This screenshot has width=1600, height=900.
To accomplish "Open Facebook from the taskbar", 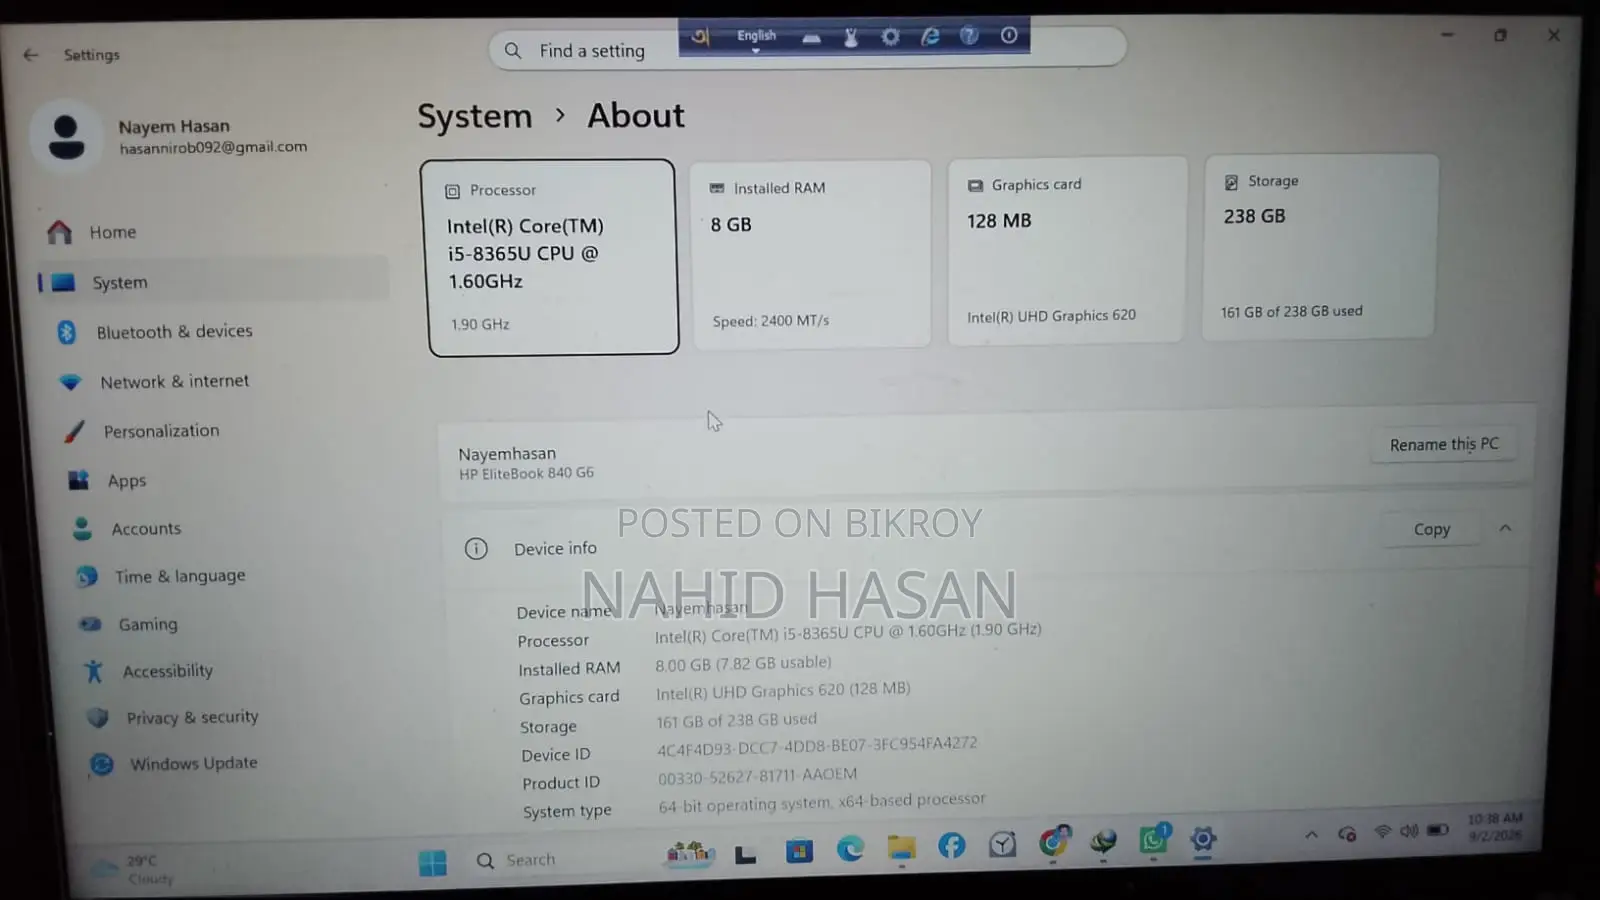I will [952, 846].
